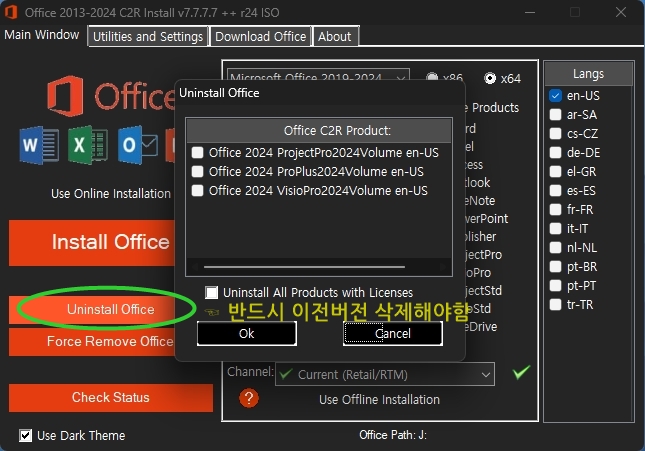The image size is (645, 451).
Task: Click the Langs column header
Action: [x=589, y=74]
